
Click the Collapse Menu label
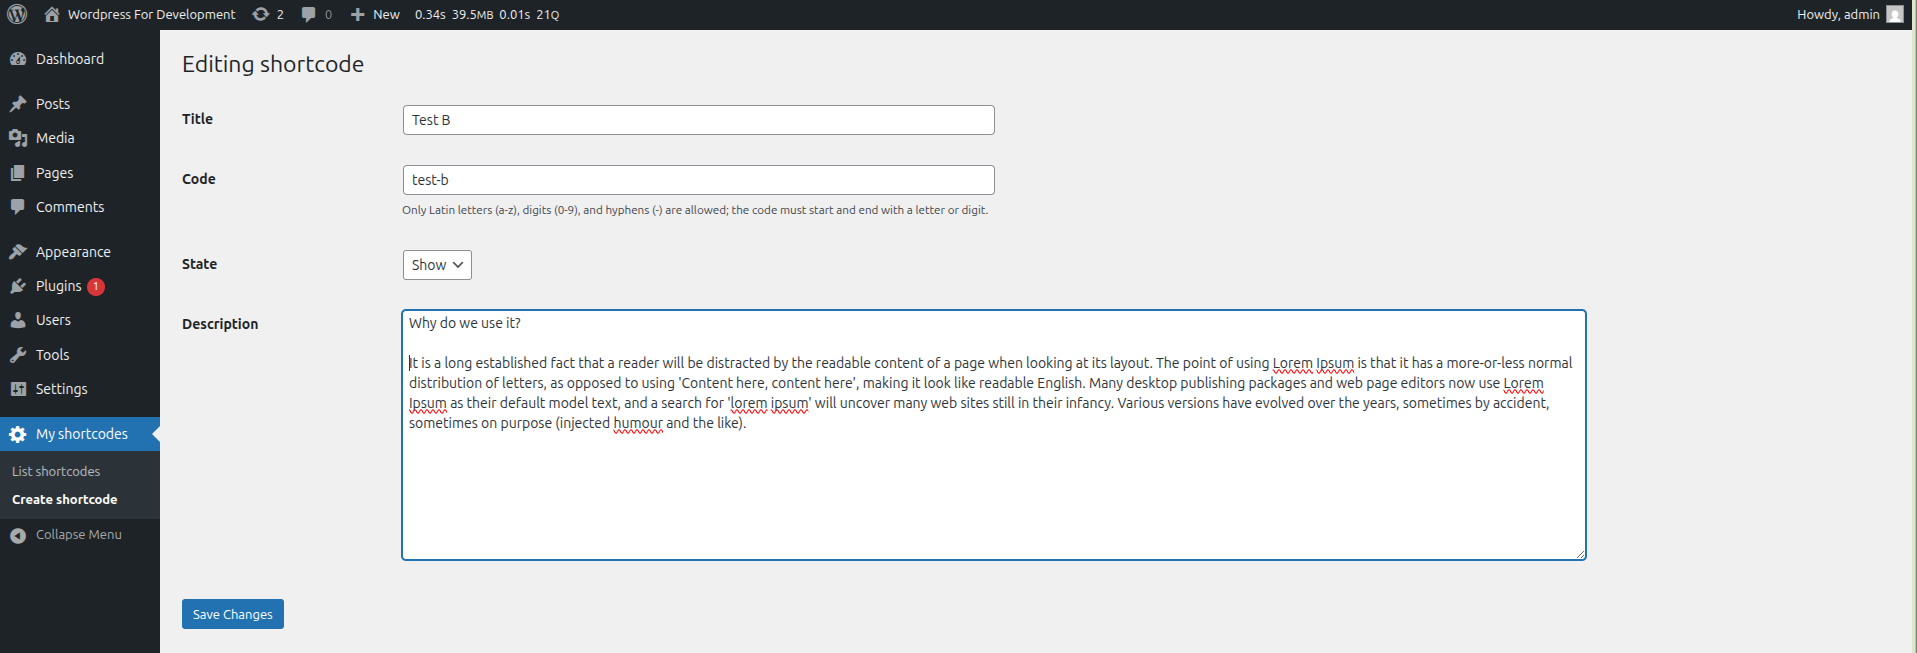[x=79, y=535]
